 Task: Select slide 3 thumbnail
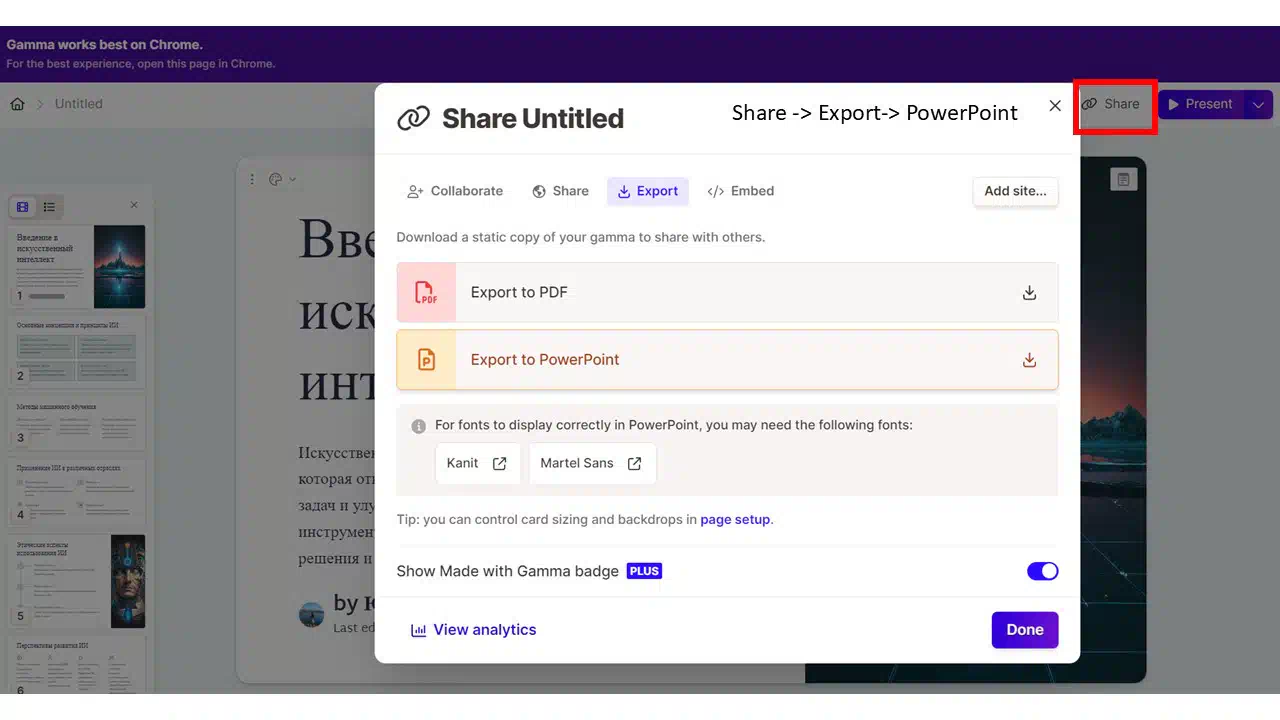(78, 422)
